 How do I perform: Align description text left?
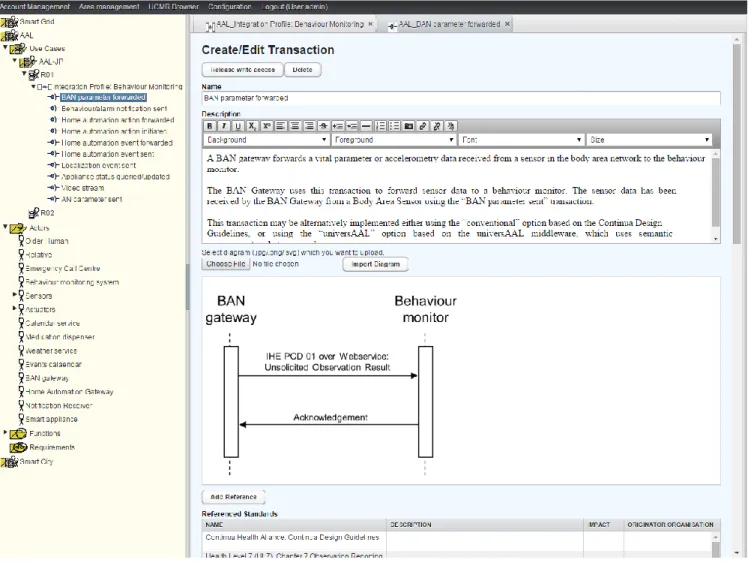280,126
